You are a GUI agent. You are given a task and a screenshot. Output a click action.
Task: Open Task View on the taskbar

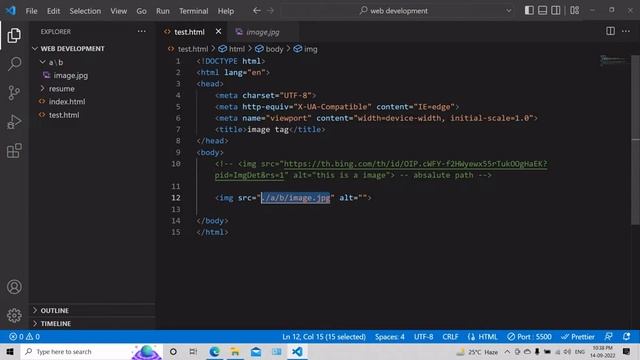coord(193,352)
